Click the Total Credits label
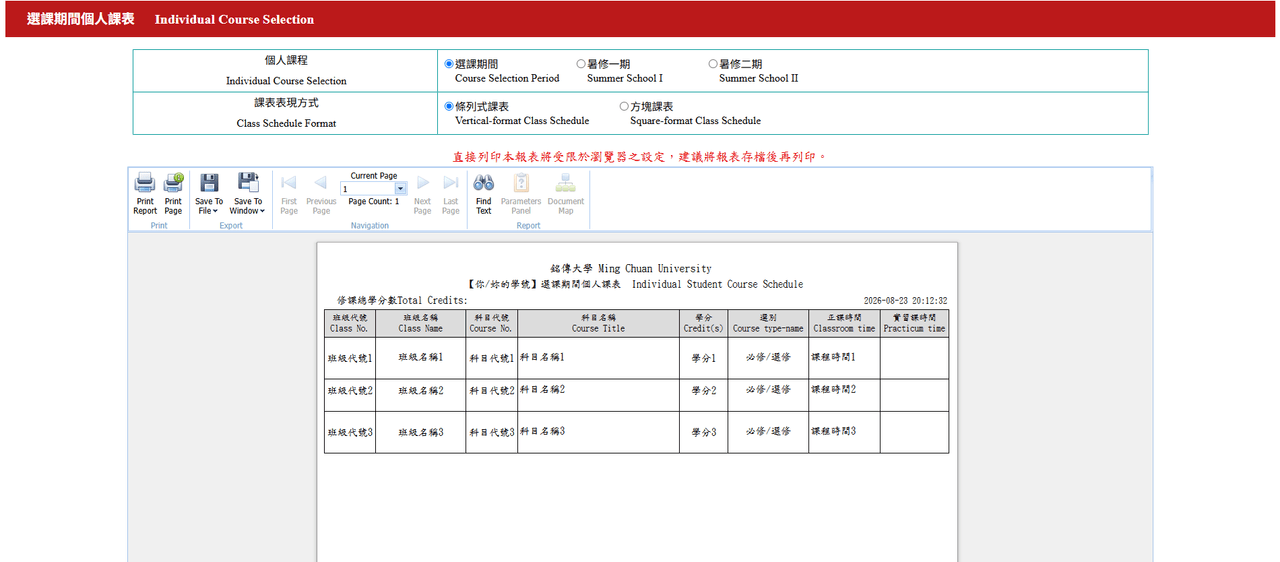The image size is (1280, 562). [401, 300]
